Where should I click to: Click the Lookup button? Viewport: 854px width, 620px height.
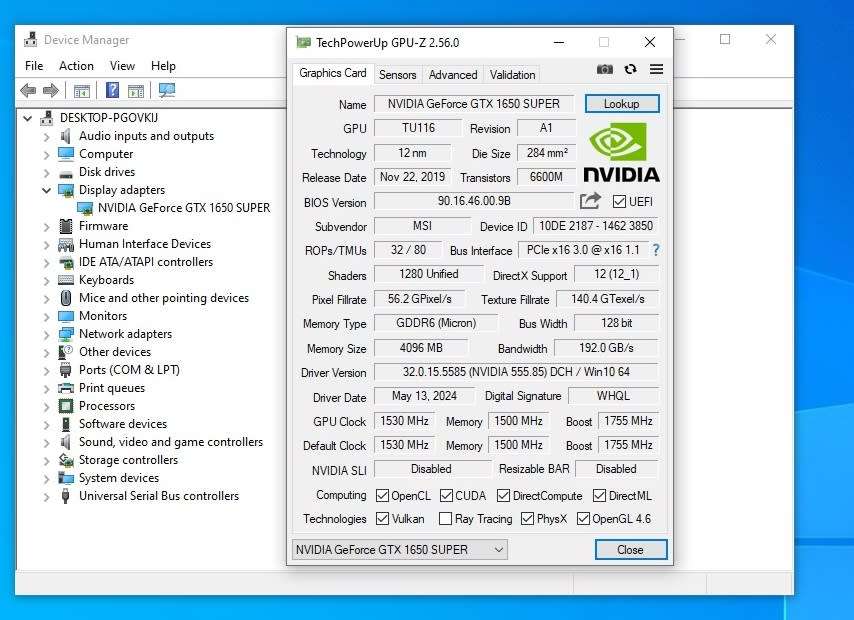(x=621, y=104)
